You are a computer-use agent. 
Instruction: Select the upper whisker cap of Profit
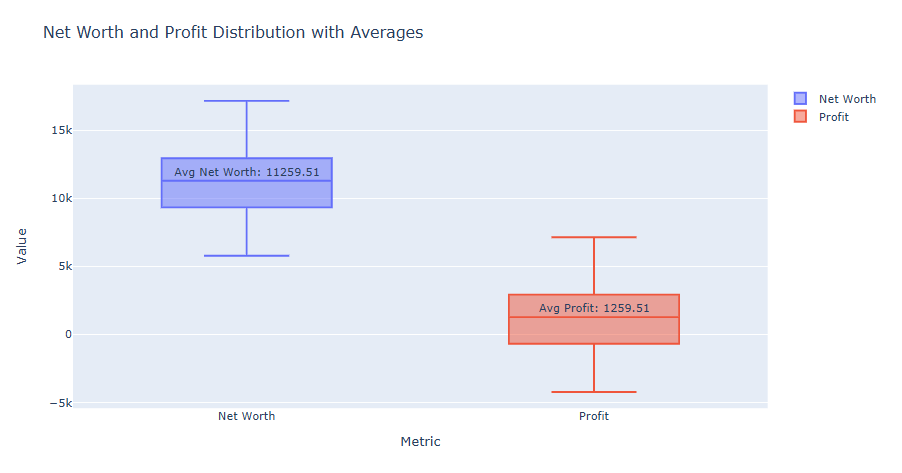tap(594, 237)
